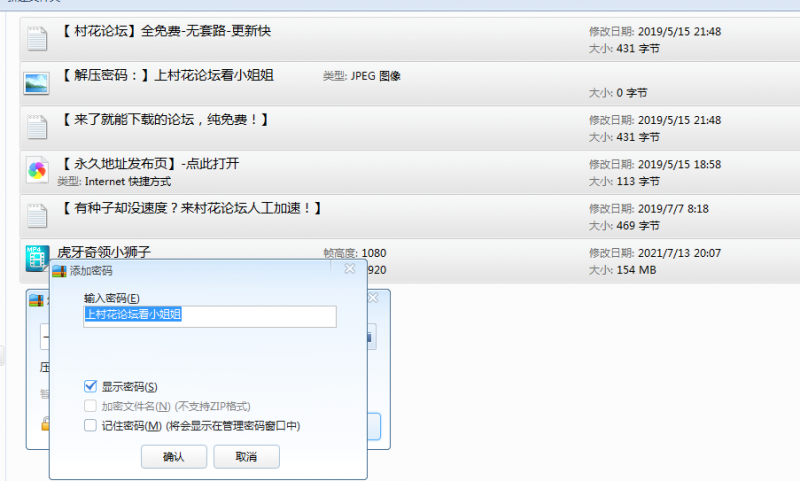
Task: Close the background dialog behind 添加密码
Action: click(x=373, y=298)
